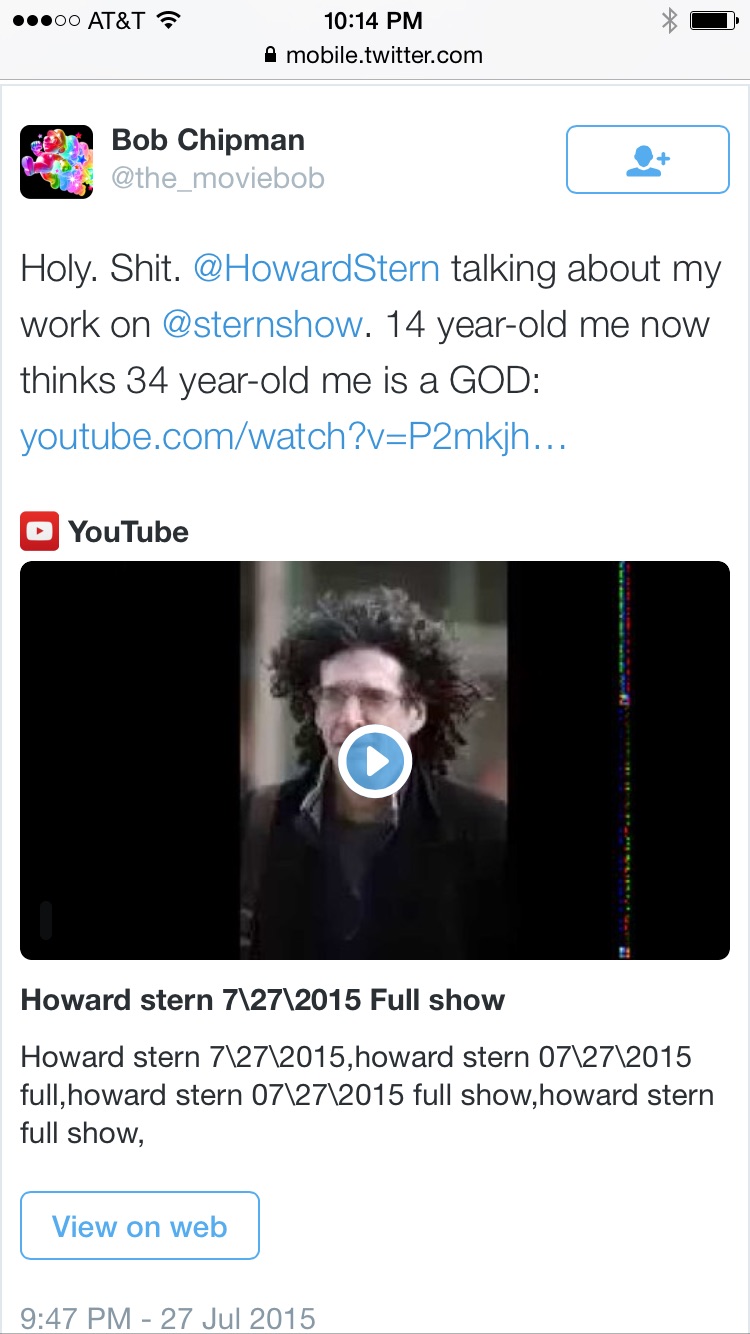Tap the follow user icon button
Viewport: 750px width, 1334px height.
click(647, 159)
